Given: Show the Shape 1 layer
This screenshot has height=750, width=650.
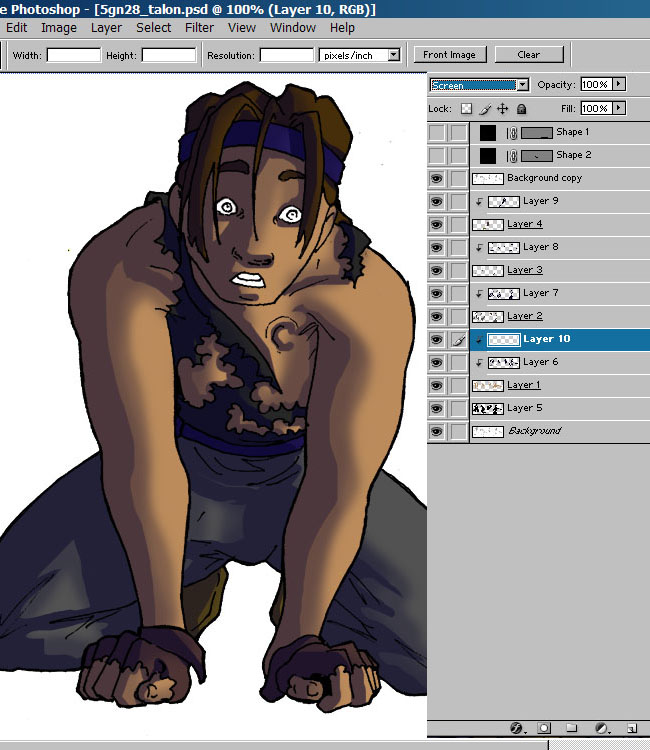Looking at the screenshot, I should [436, 132].
